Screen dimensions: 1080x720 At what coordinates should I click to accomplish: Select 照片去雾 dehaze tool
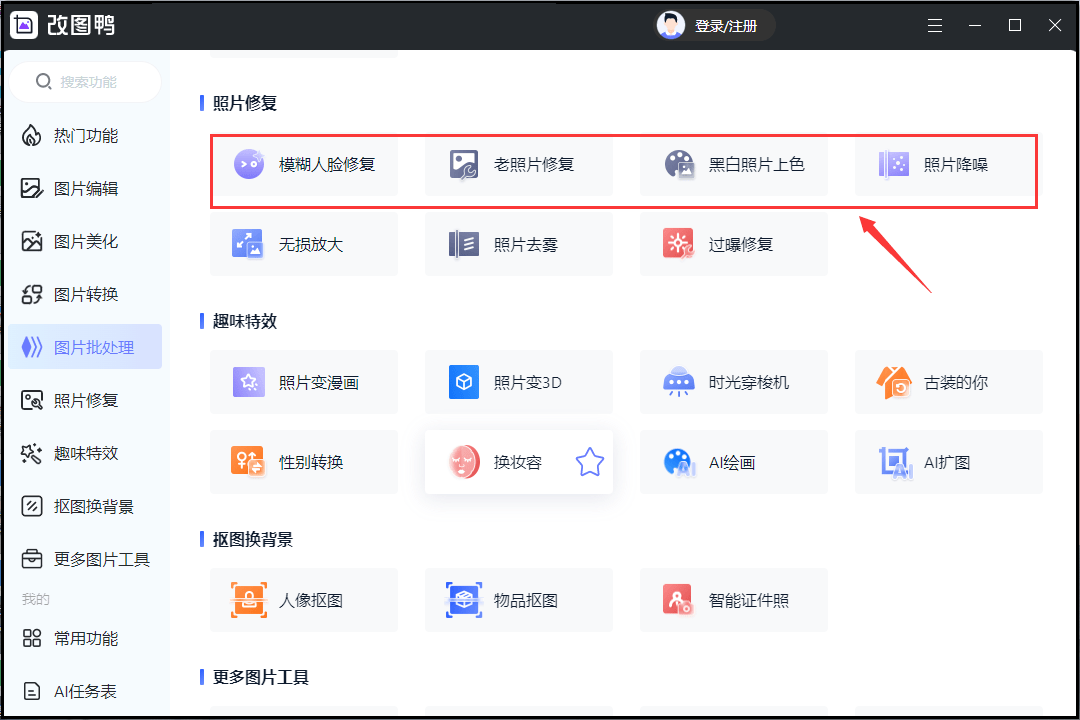pos(519,244)
